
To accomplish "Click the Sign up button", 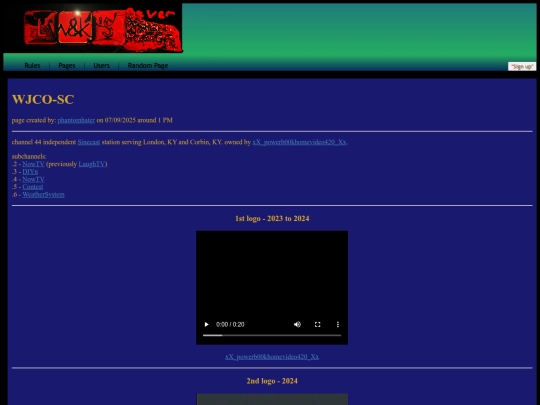I will click(x=522, y=66).
